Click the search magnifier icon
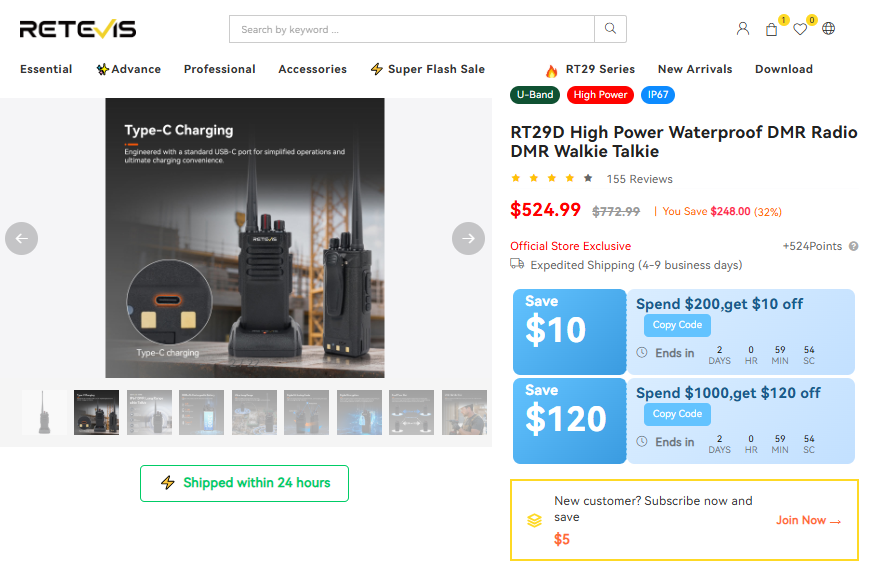The height and width of the screenshot is (573, 873). point(610,29)
